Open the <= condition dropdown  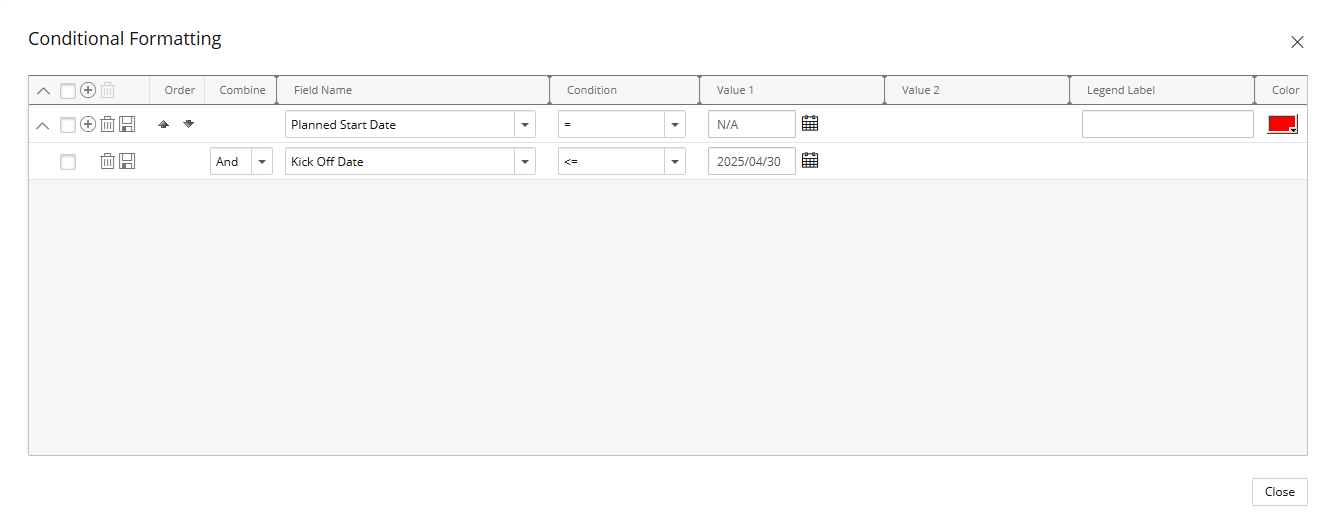675,162
